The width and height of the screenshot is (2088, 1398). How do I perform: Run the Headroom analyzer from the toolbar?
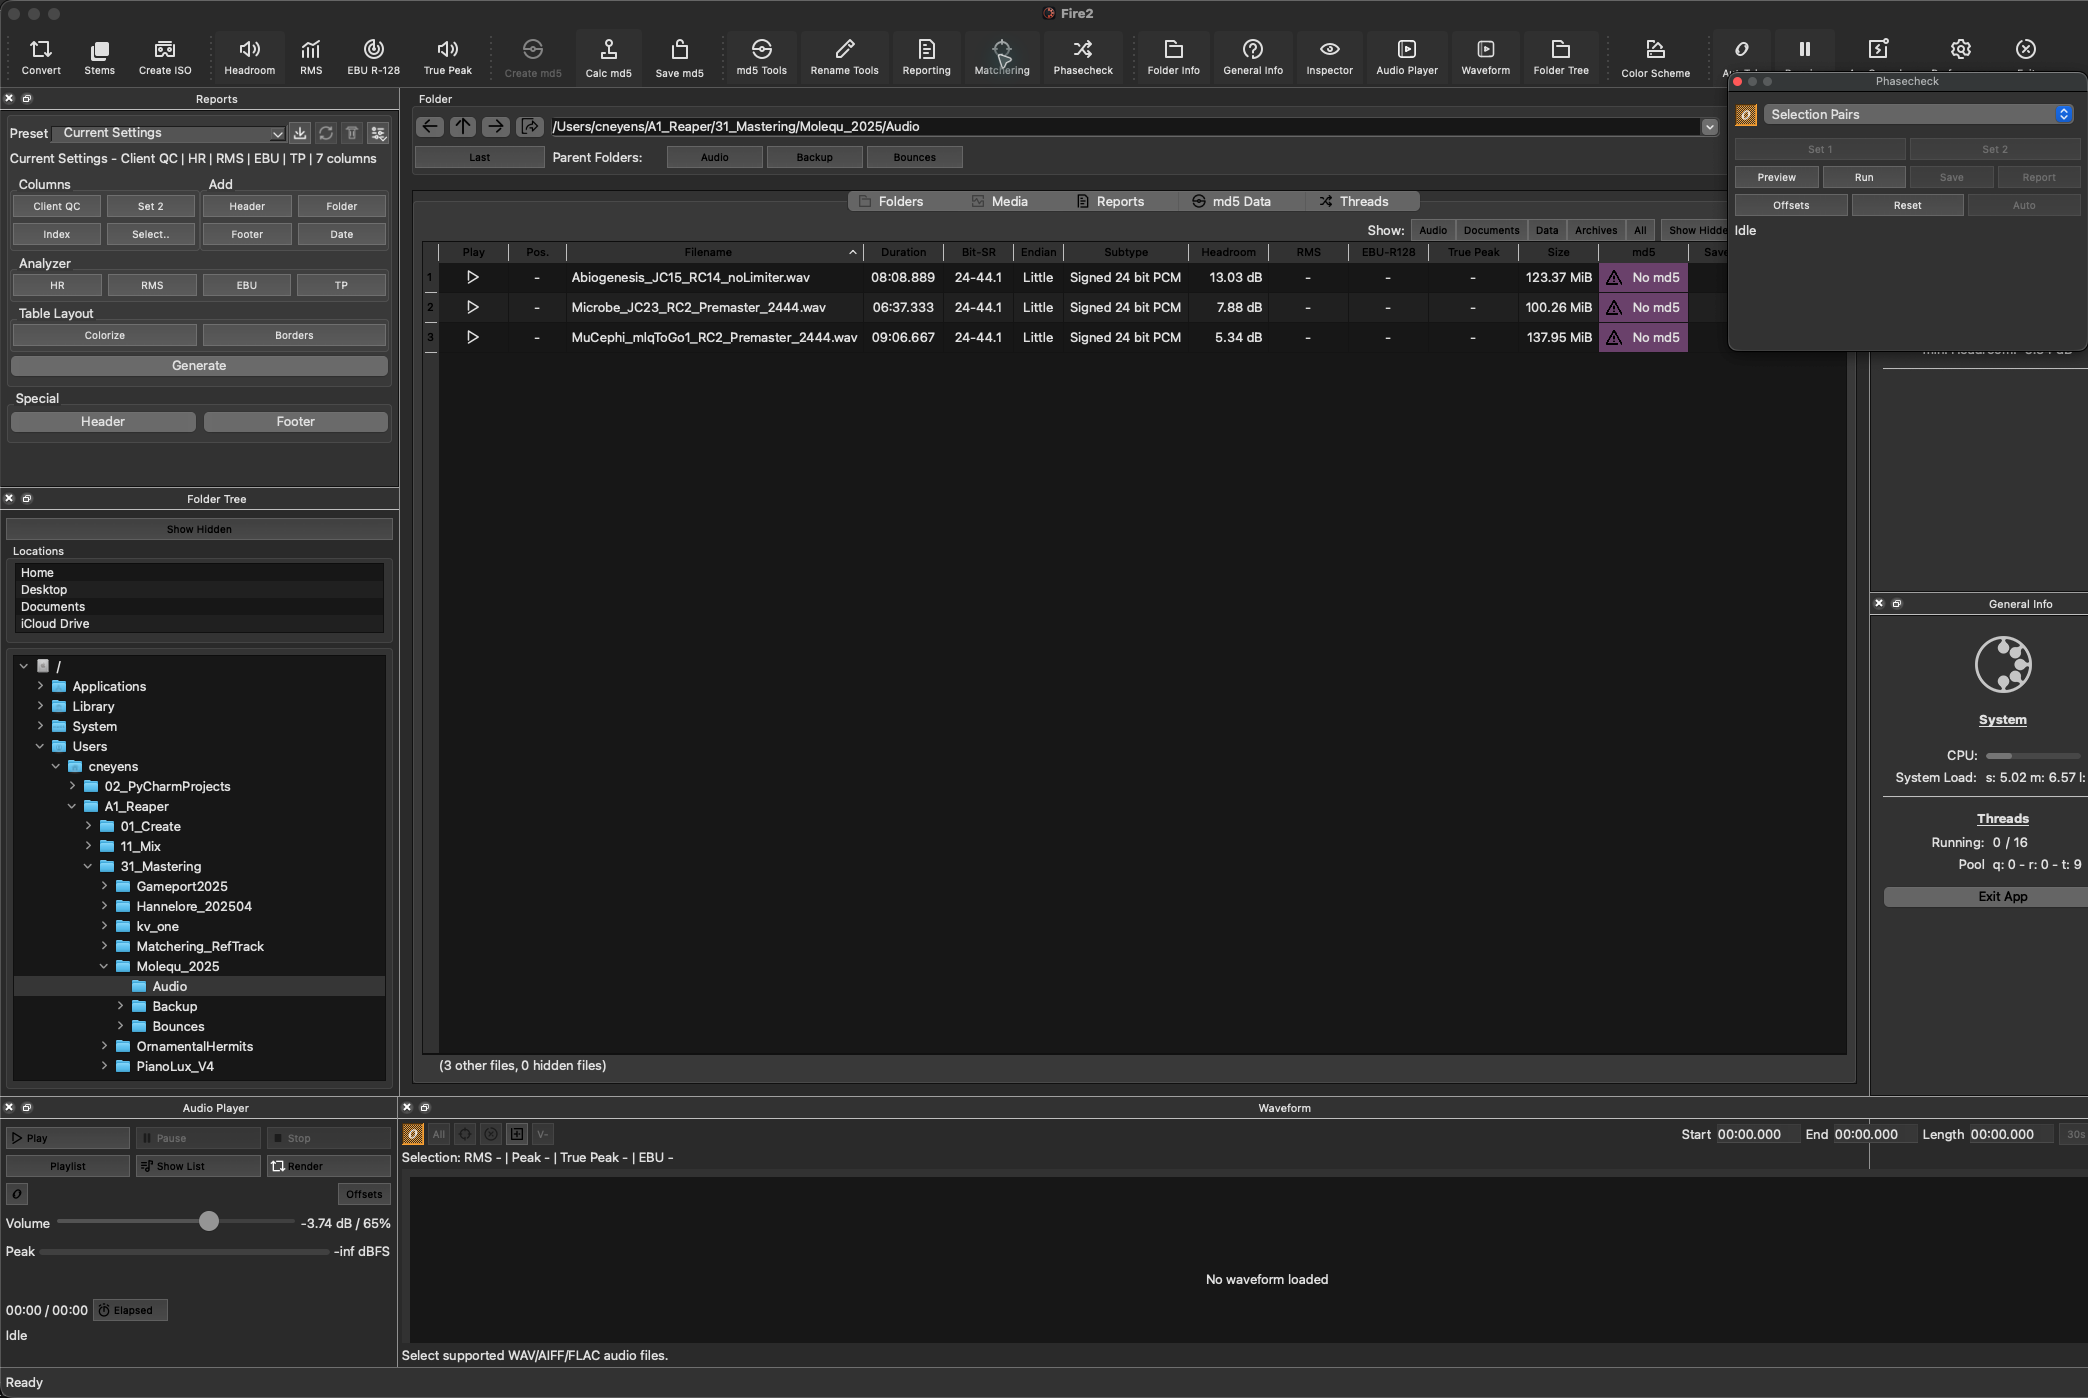249,57
